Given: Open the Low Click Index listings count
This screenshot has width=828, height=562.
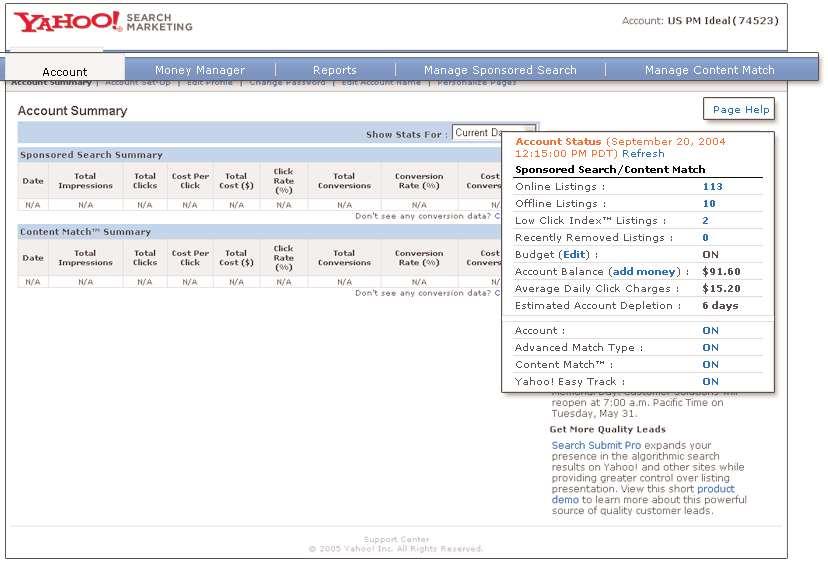Looking at the screenshot, I should point(705,221).
